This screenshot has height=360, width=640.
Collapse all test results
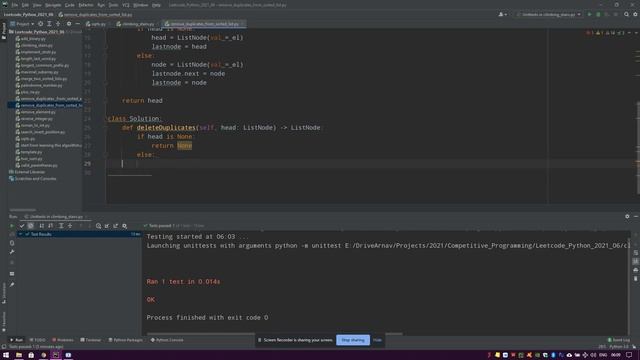(70, 226)
